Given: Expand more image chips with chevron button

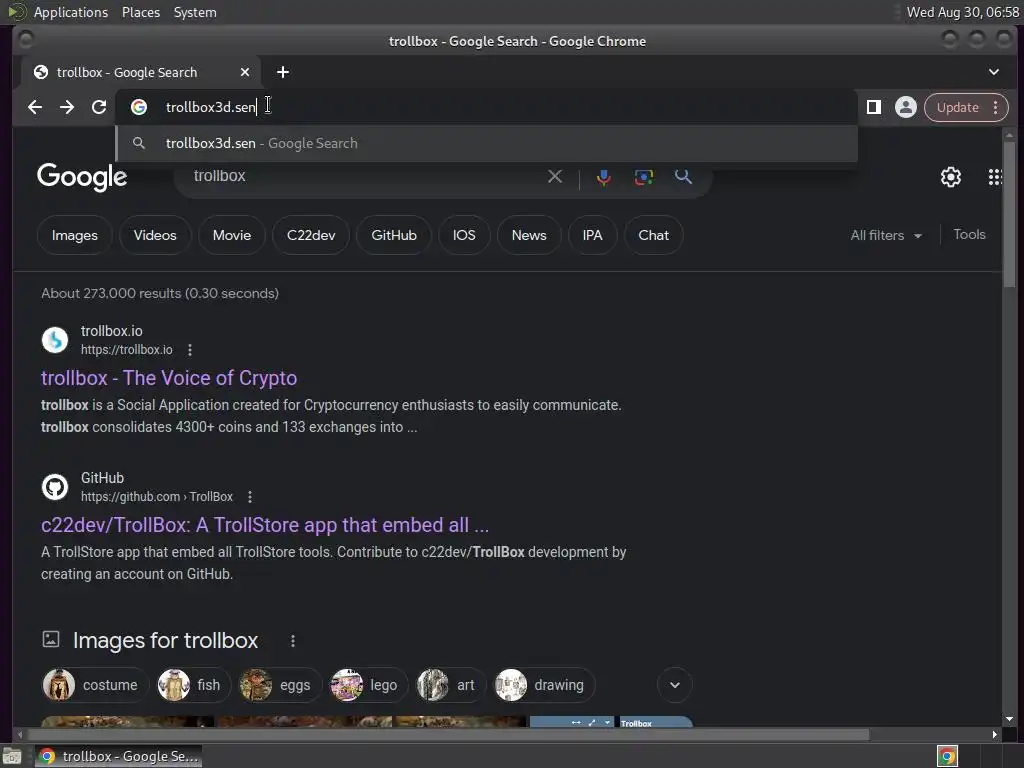Looking at the screenshot, I should (x=675, y=685).
